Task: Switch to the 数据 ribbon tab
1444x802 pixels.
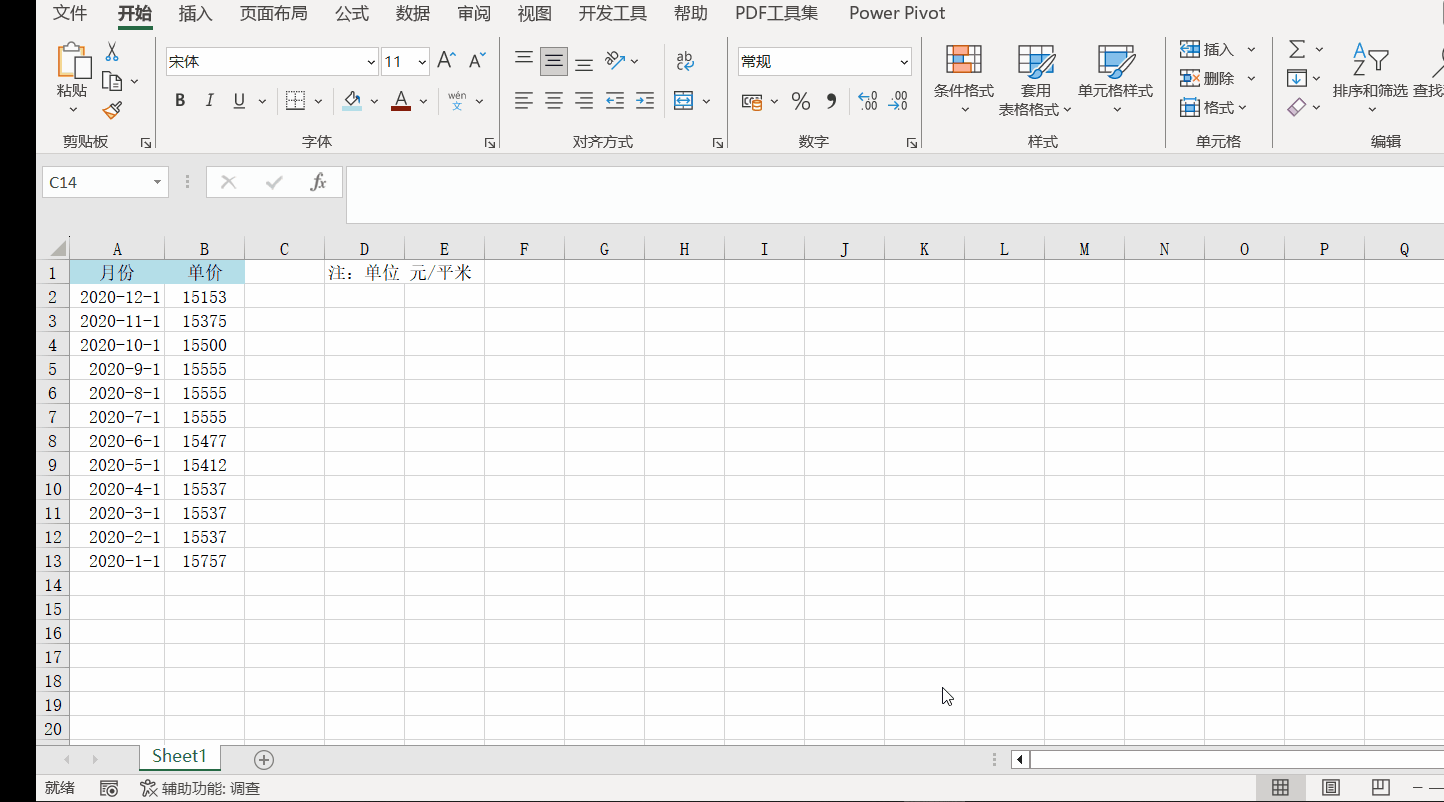Action: [412, 13]
